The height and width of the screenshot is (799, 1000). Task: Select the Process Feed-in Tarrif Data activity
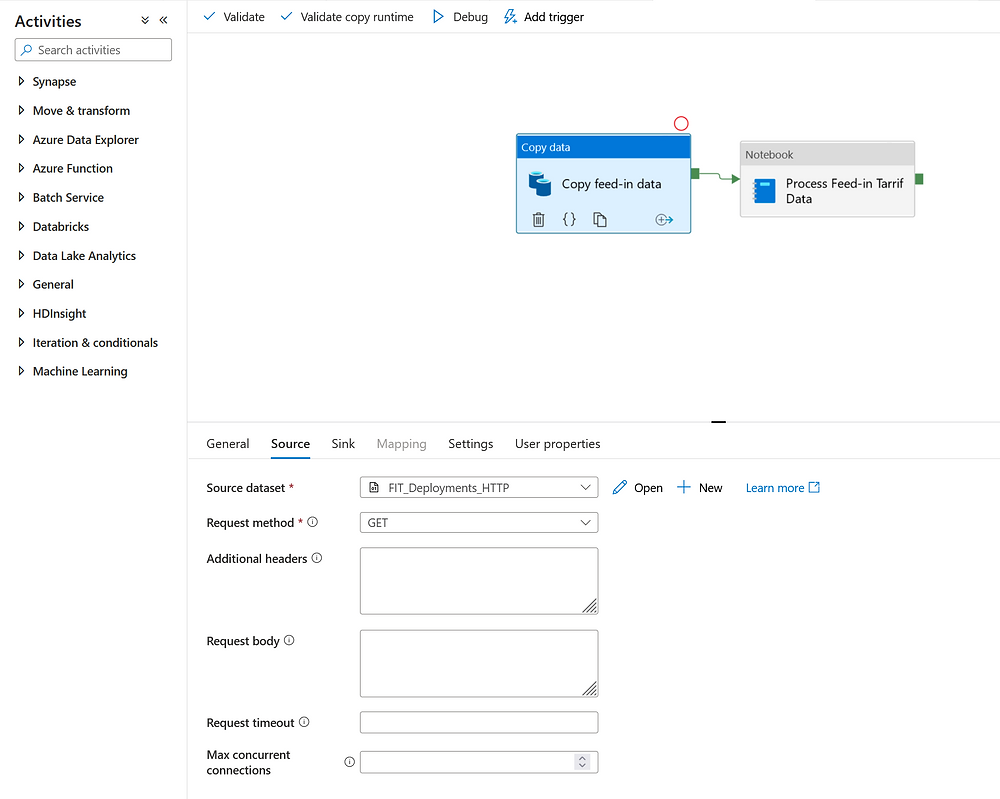[827, 179]
